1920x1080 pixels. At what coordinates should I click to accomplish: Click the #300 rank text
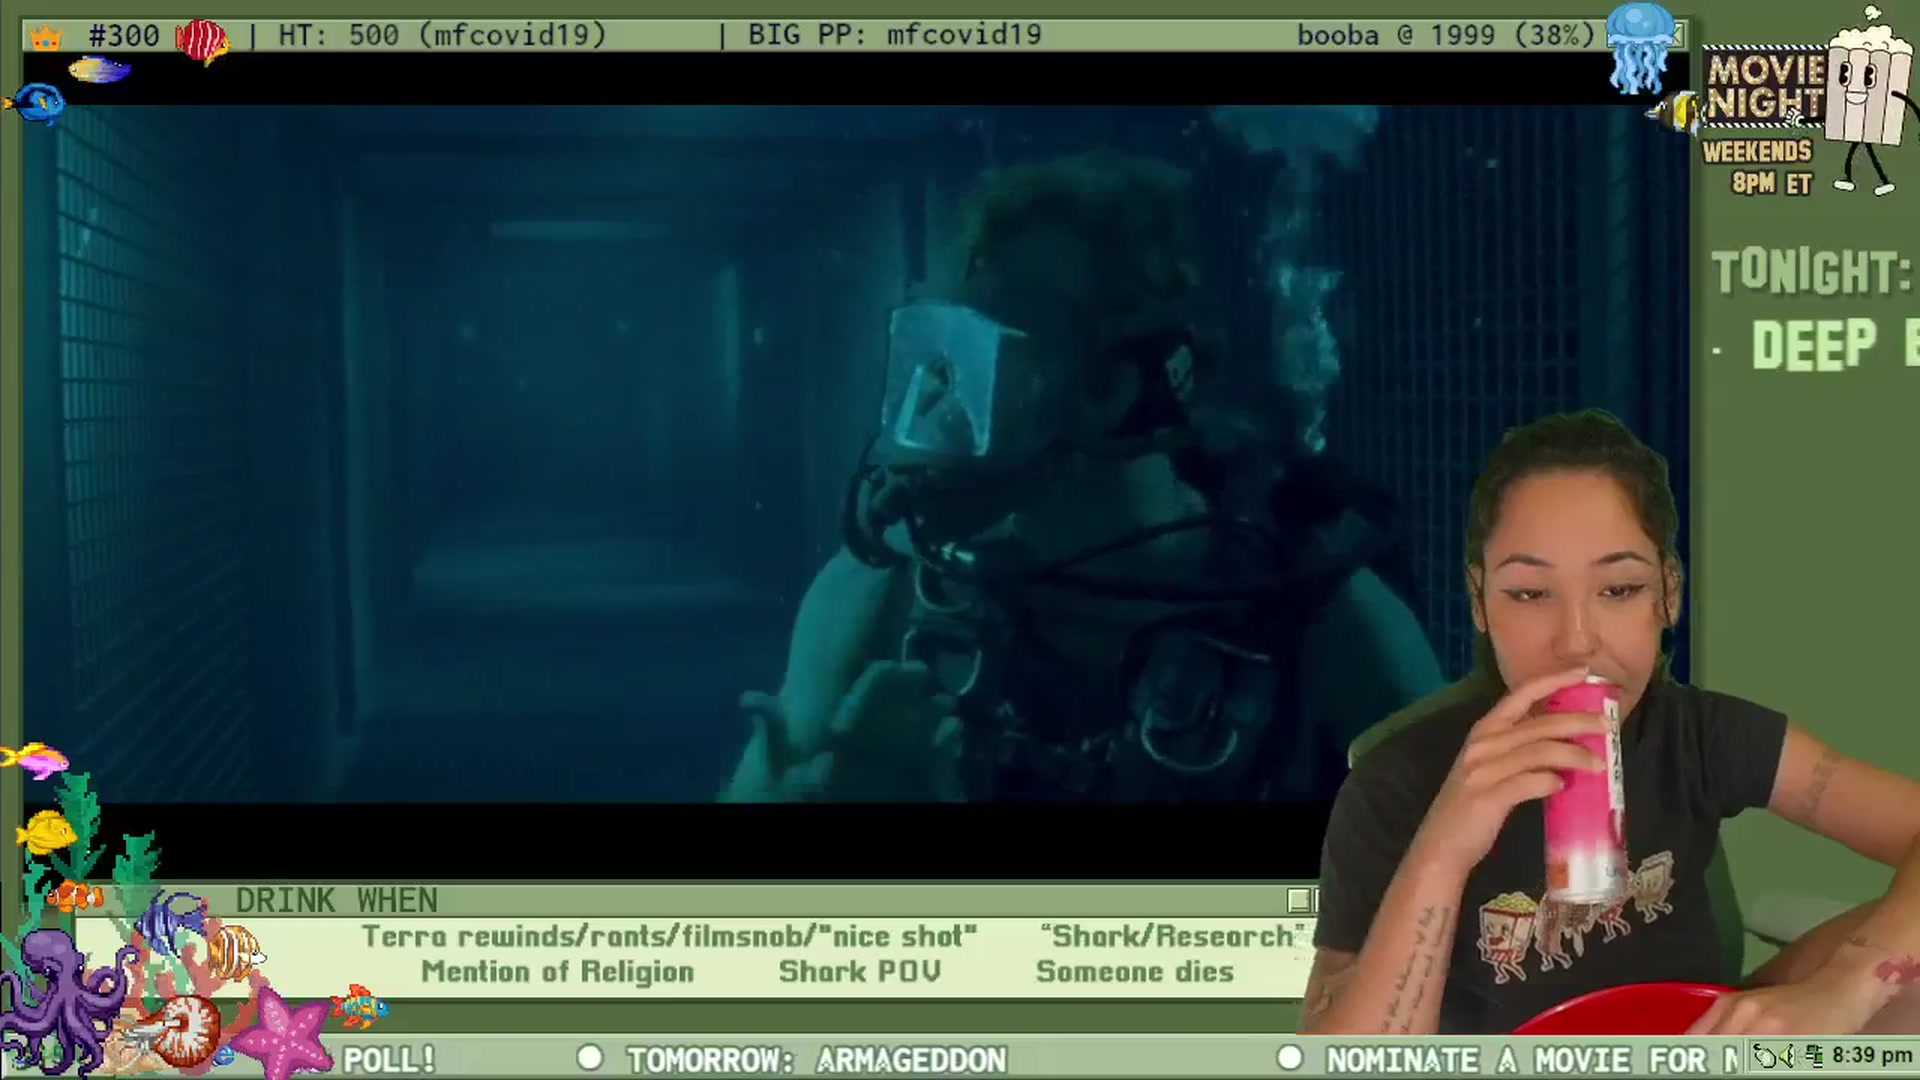coord(124,36)
